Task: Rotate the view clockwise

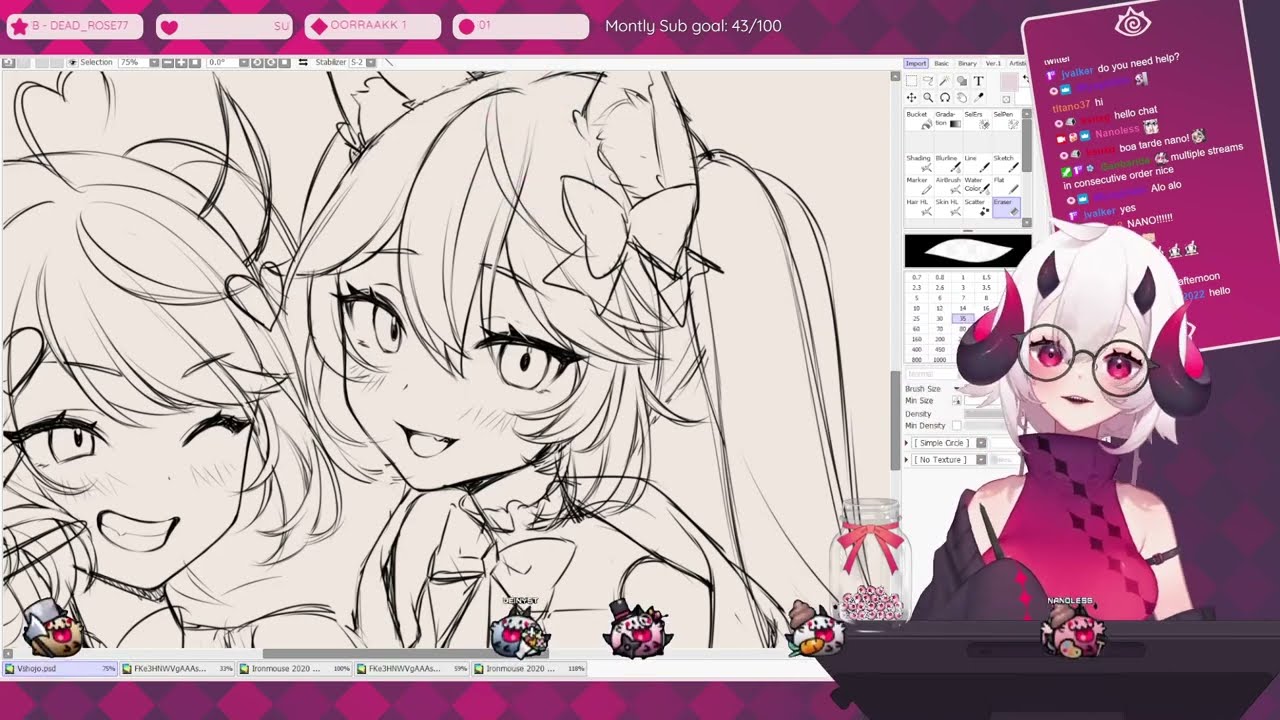Action: [x=271, y=62]
